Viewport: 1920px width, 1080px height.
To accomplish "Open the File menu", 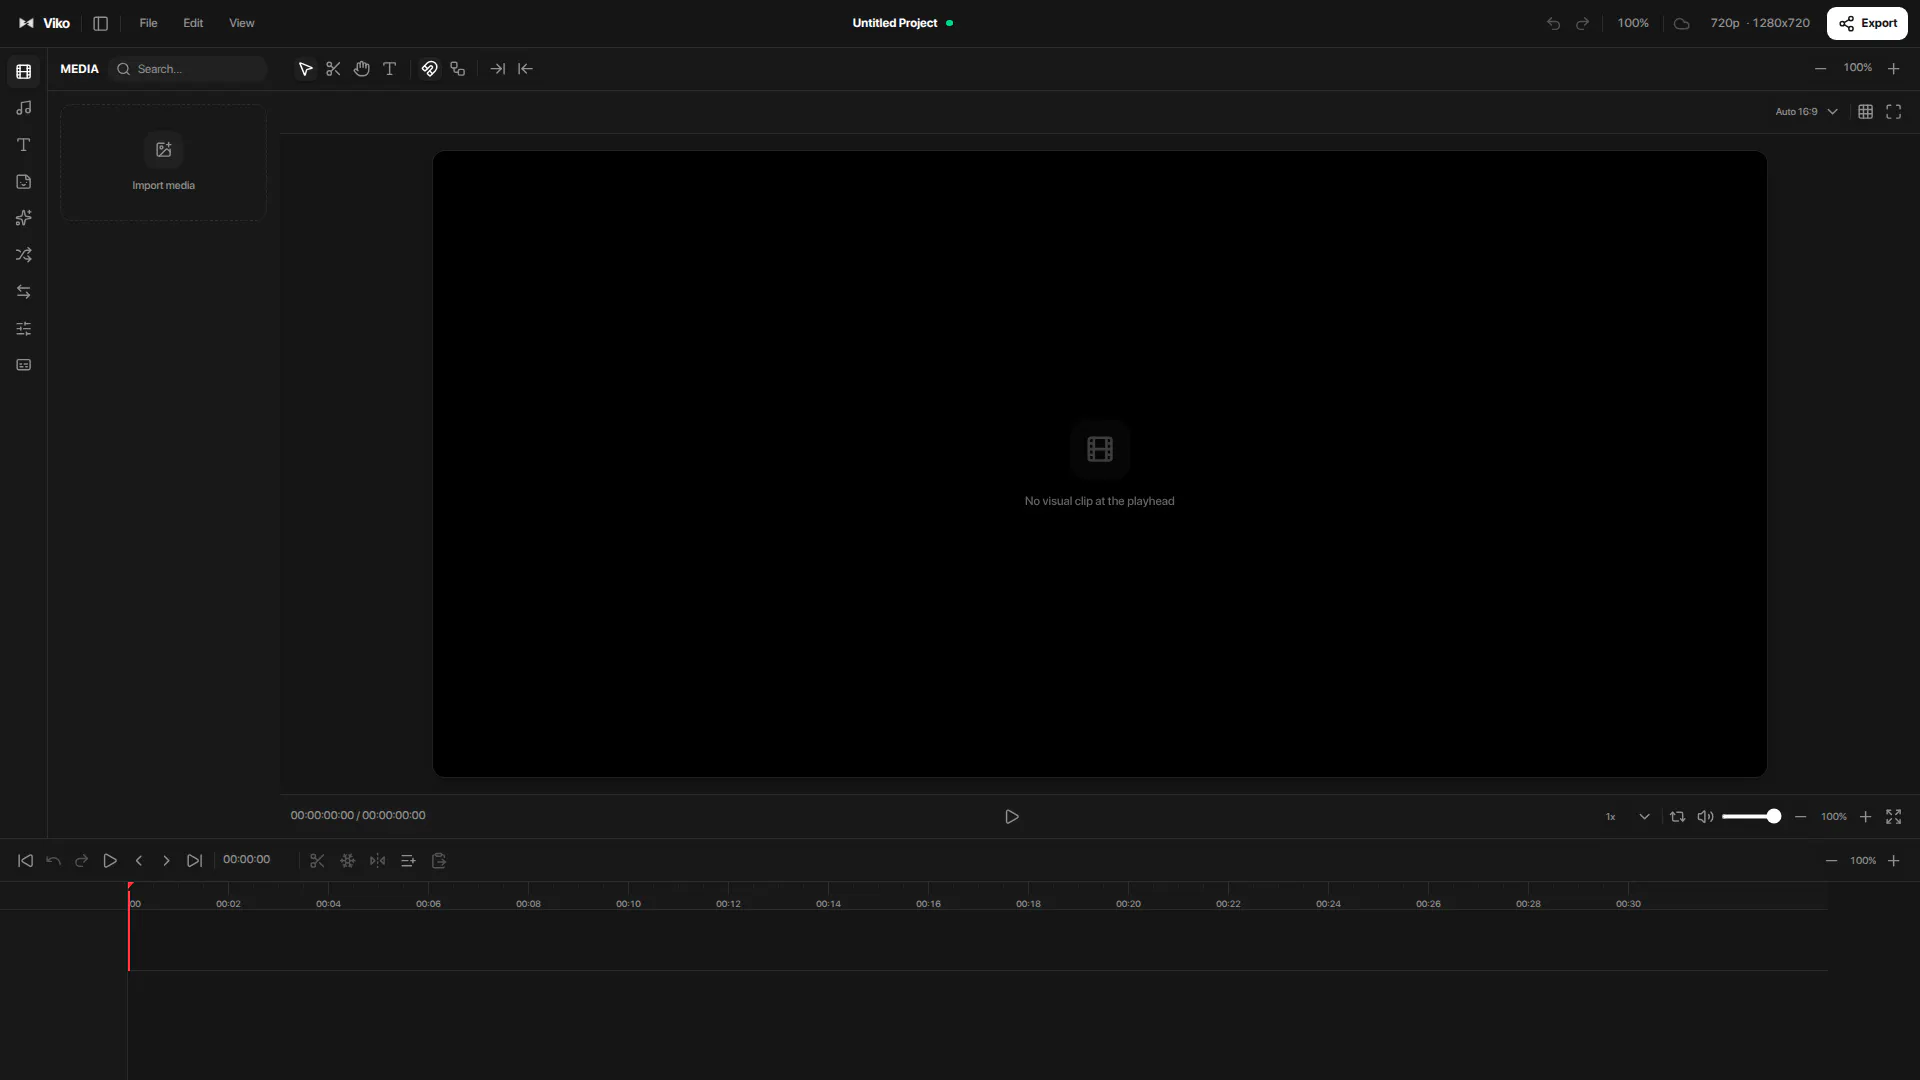I will pos(148,23).
